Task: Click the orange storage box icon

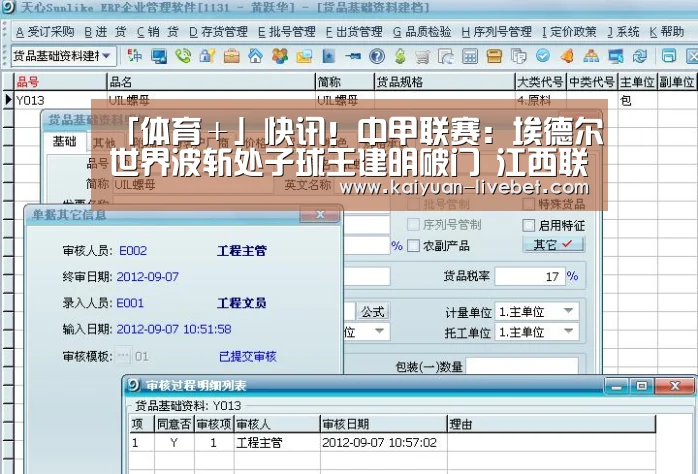Action: pyautogui.click(x=494, y=56)
